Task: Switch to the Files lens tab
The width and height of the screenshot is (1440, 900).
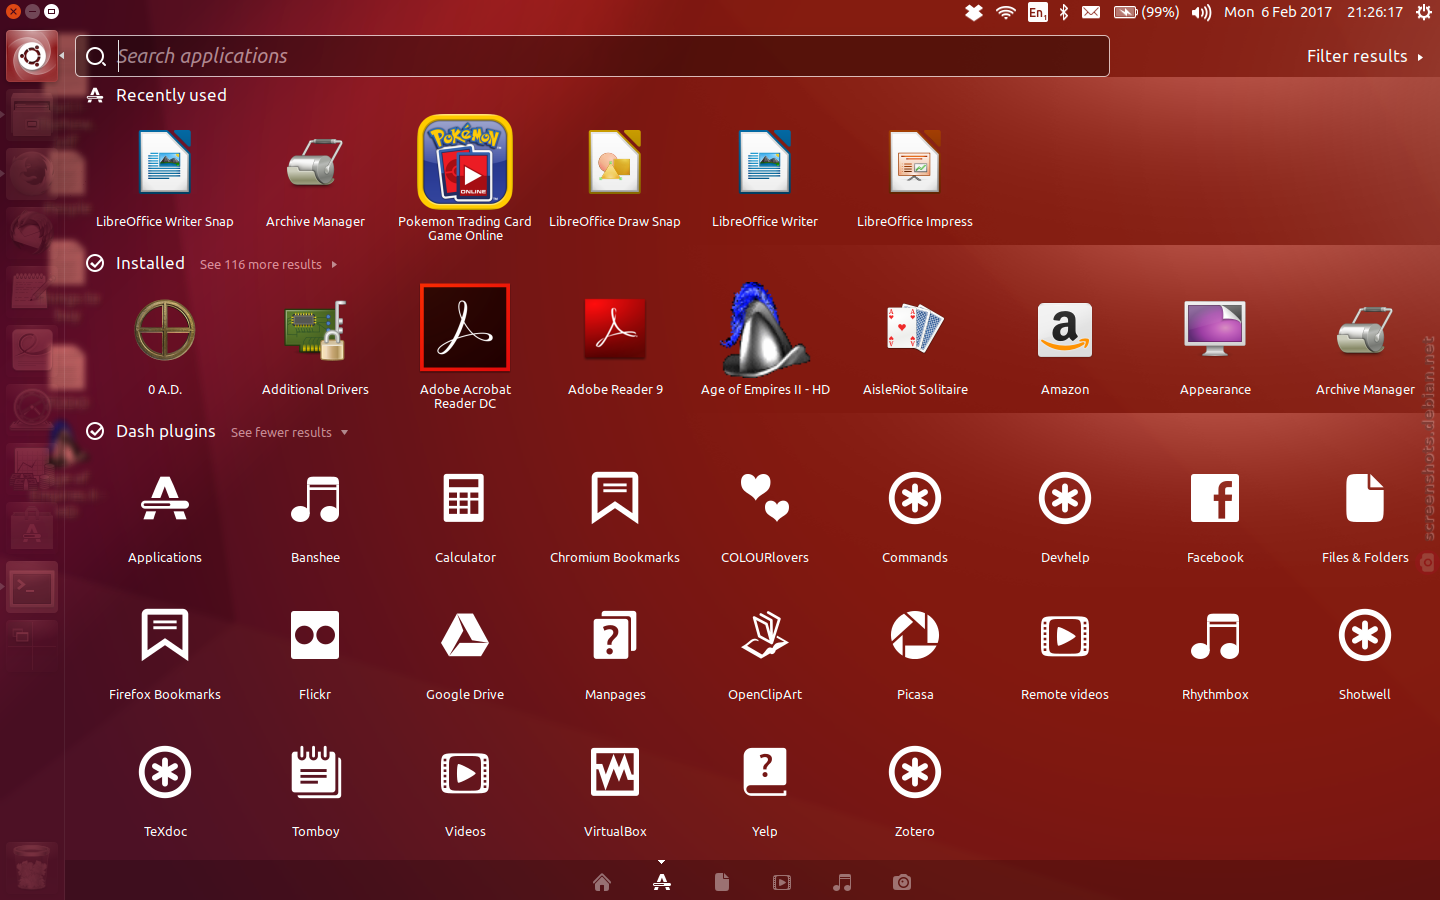Action: click(722, 882)
